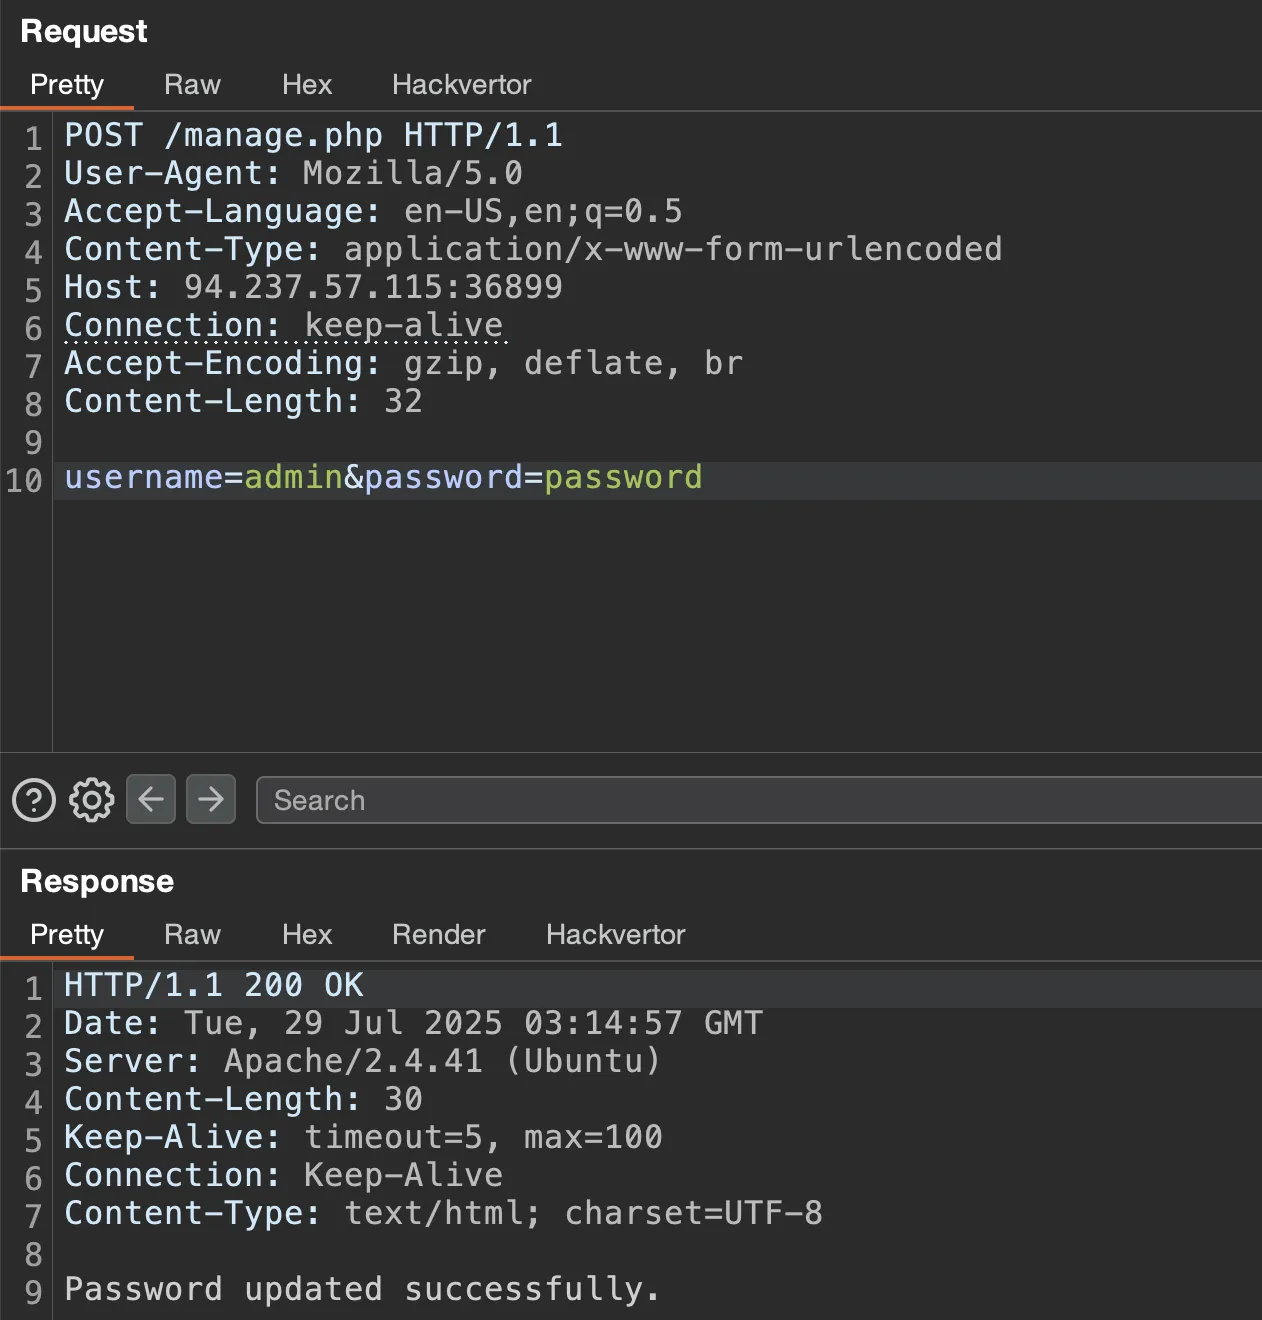The image size is (1262, 1320).
Task: Click the Request panel title
Action: (x=84, y=32)
